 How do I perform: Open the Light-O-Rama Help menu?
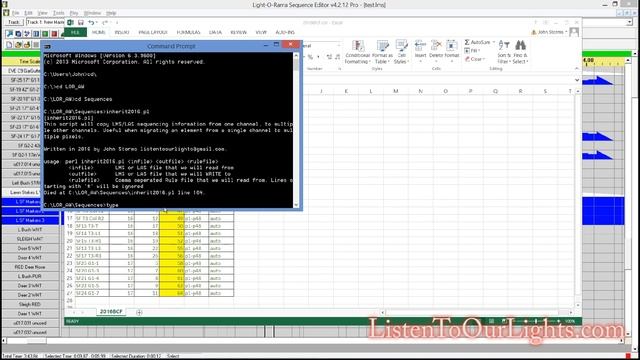(111, 13)
